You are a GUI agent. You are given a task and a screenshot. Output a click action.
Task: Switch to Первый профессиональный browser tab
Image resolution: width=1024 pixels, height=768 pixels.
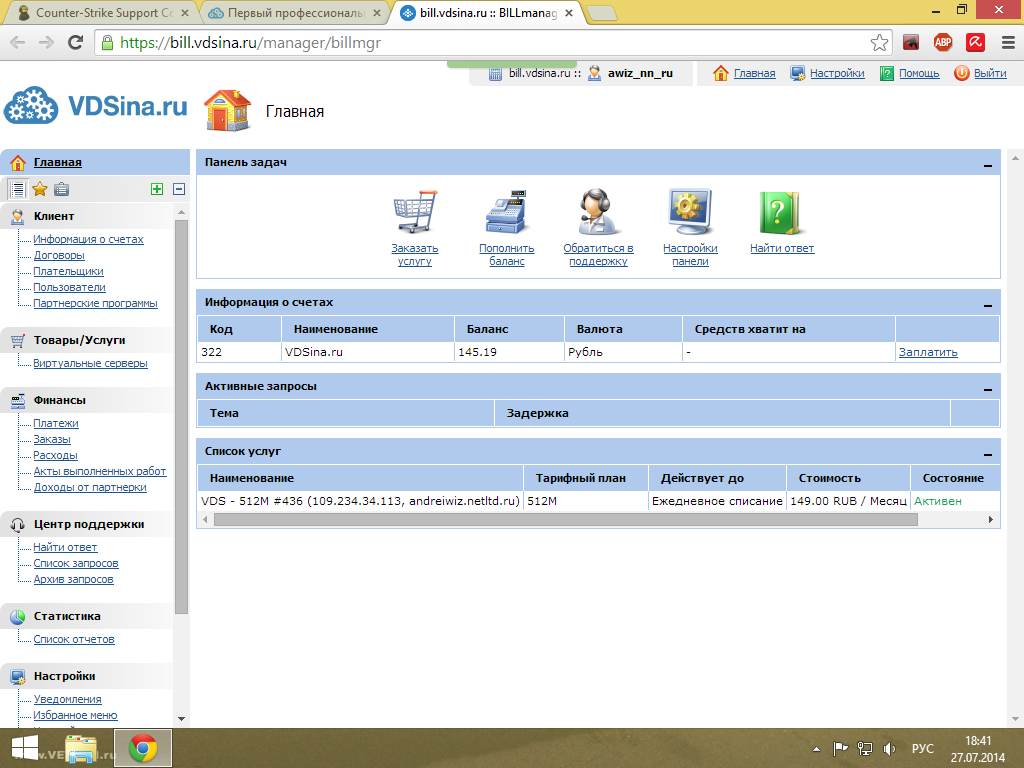click(296, 13)
